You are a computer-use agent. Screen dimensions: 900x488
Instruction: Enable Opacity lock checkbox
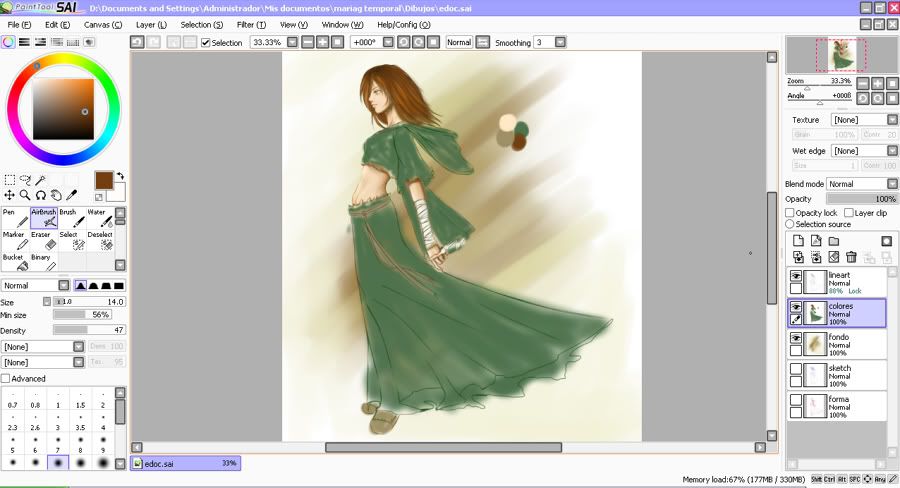point(790,212)
